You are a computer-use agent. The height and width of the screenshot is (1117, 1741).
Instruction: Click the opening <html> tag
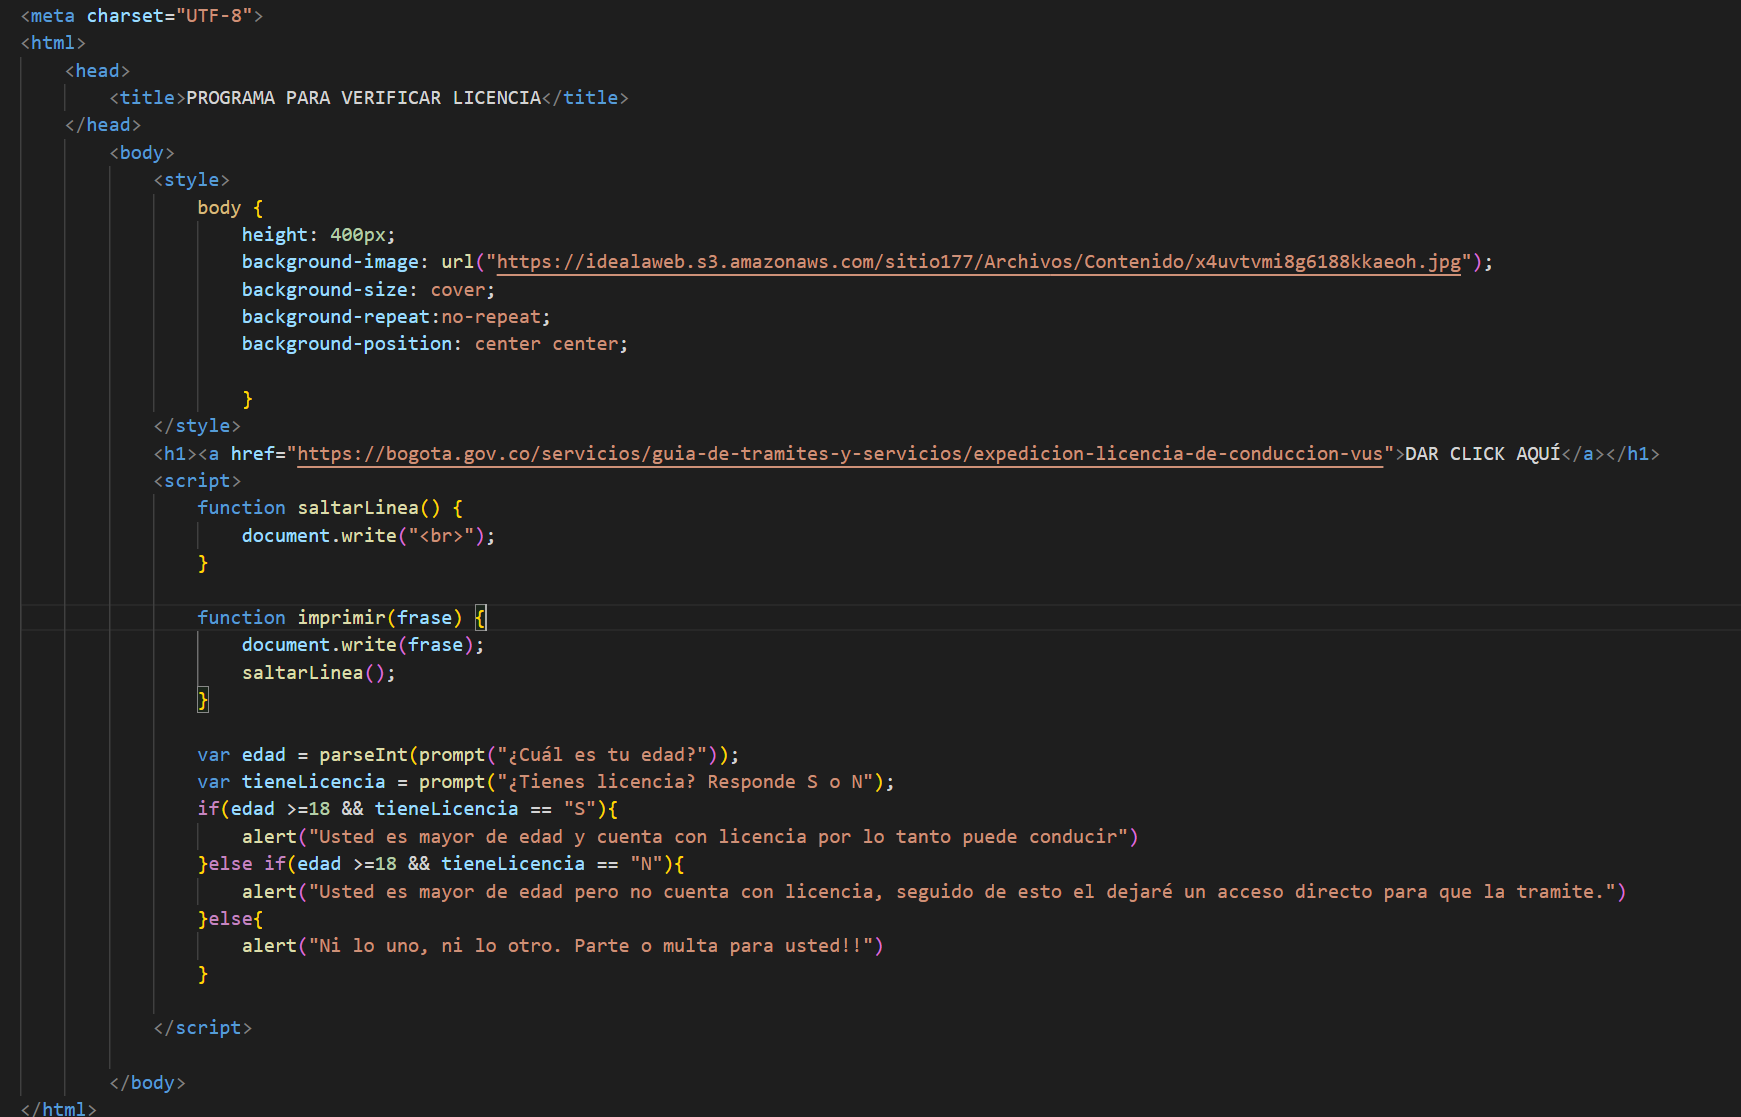54,43
